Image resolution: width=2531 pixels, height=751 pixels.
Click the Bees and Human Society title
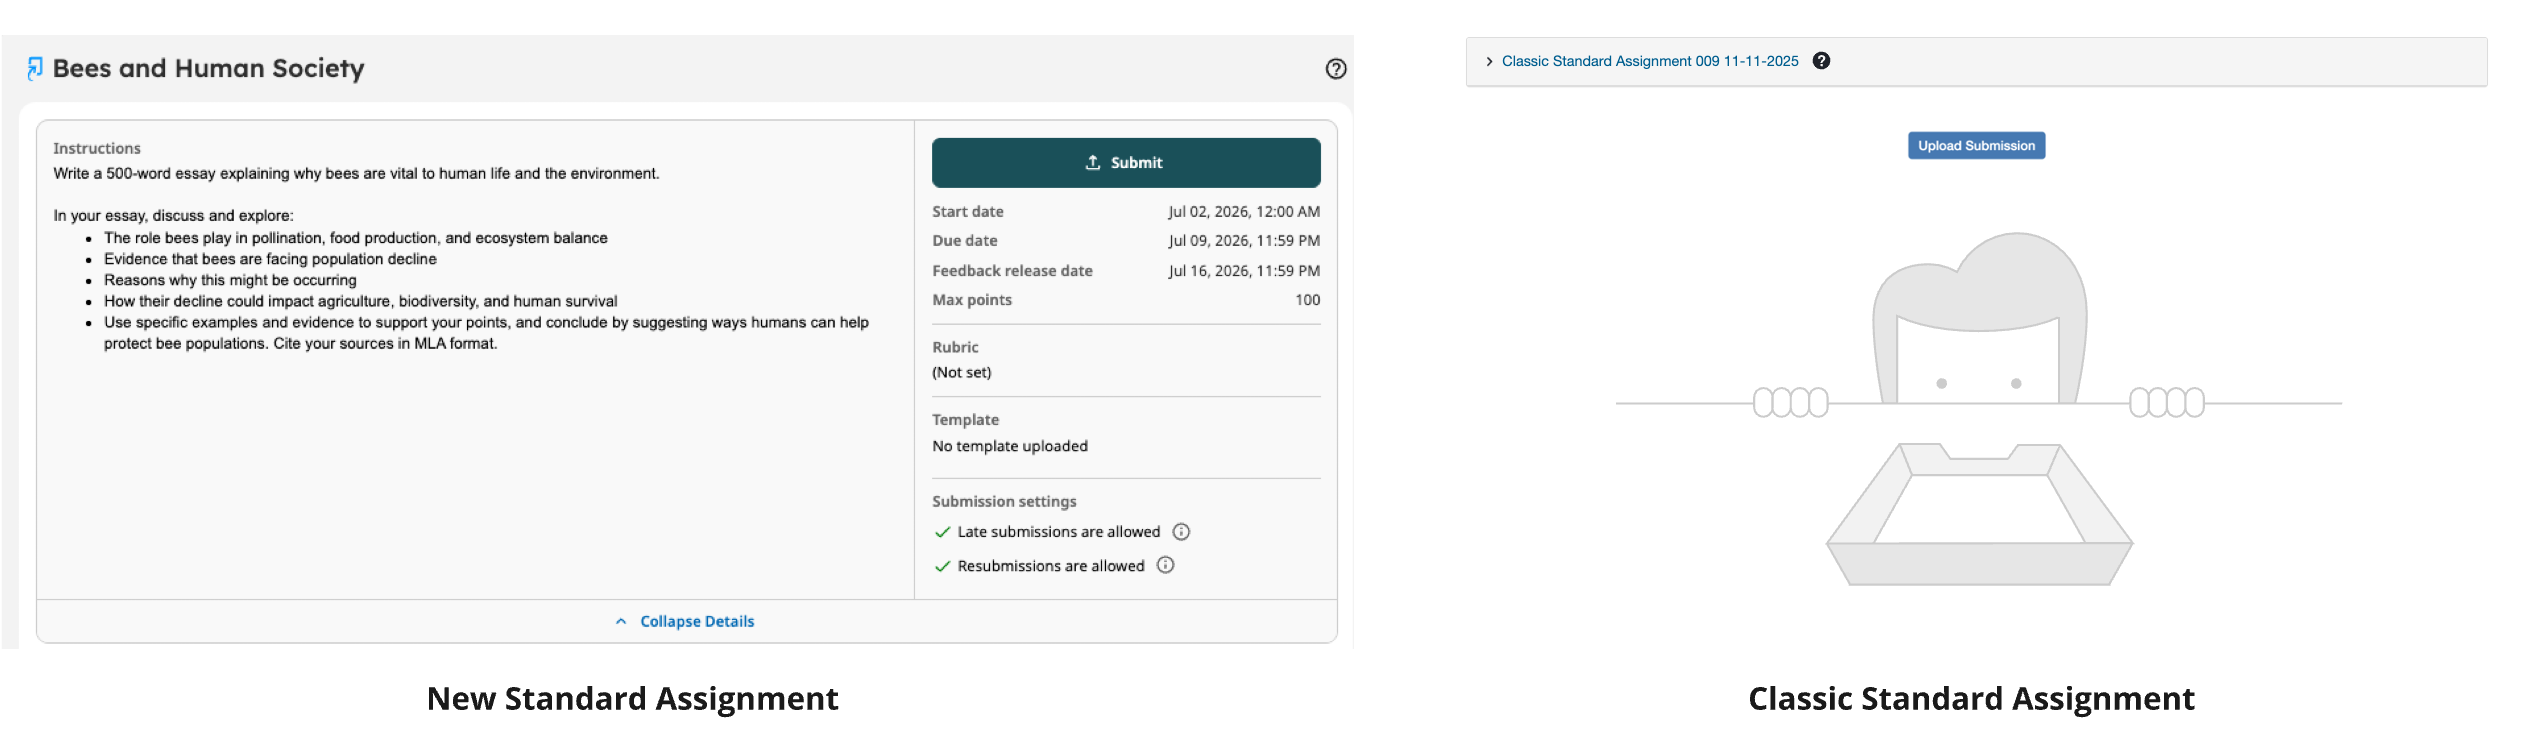point(208,68)
